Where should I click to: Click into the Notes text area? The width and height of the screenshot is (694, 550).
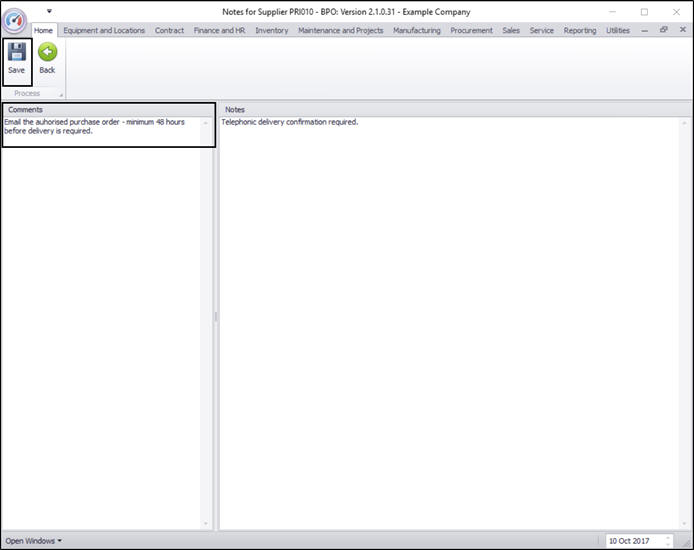tap(449, 323)
